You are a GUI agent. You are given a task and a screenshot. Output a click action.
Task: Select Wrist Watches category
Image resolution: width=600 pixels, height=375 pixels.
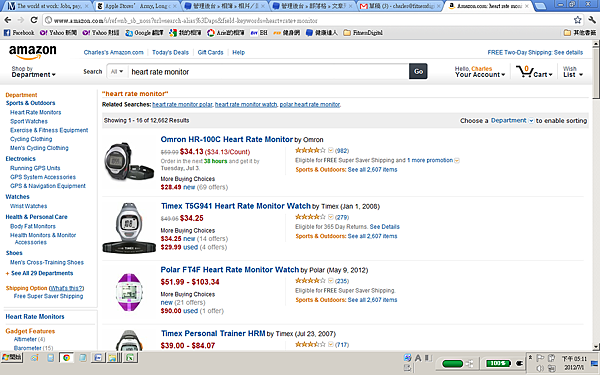tap(28, 206)
